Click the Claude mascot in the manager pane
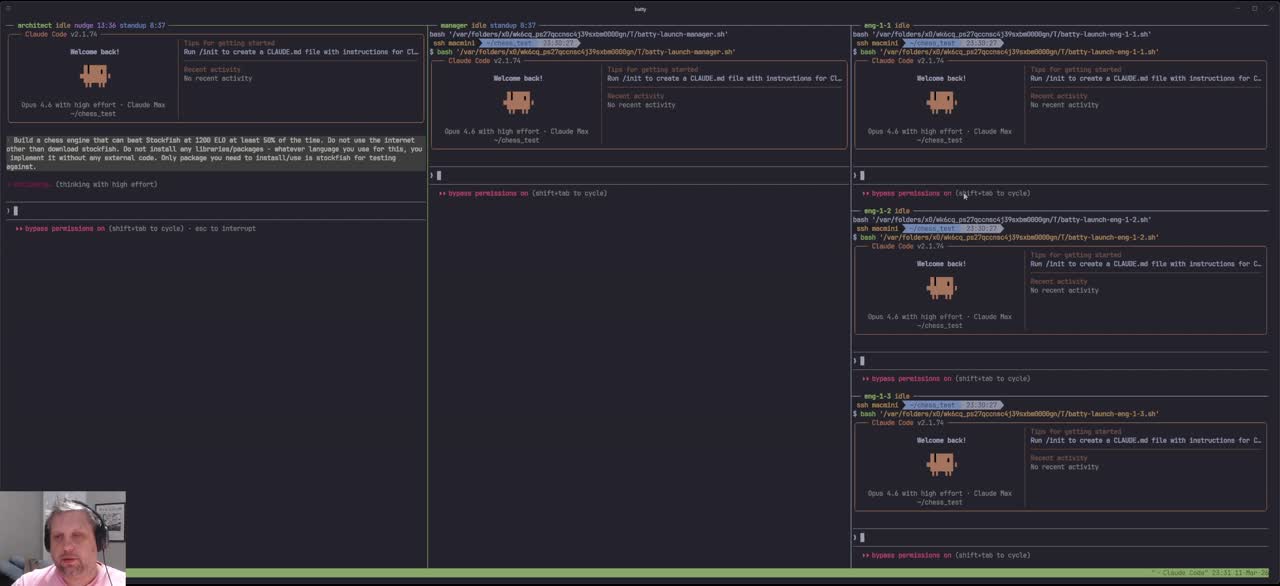 coord(518,101)
